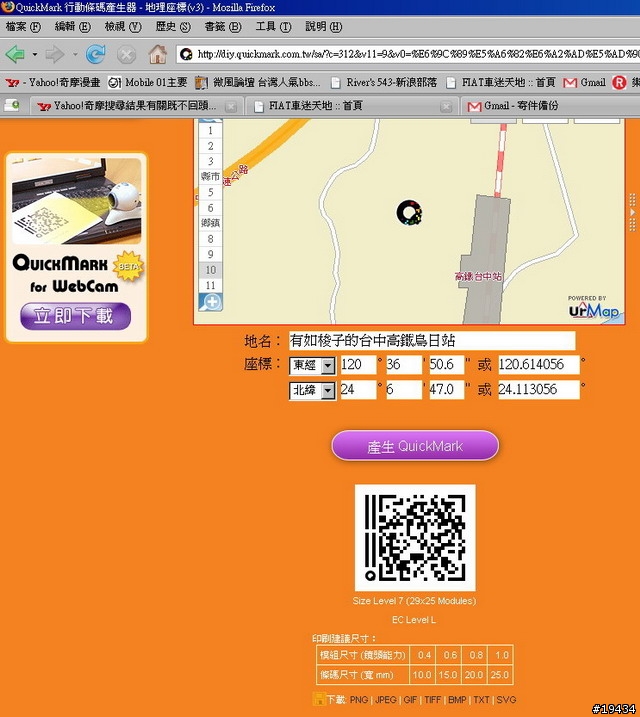Go back with the green arrow
Image resolution: width=640 pixels, height=717 pixels.
pyautogui.click(x=16, y=54)
